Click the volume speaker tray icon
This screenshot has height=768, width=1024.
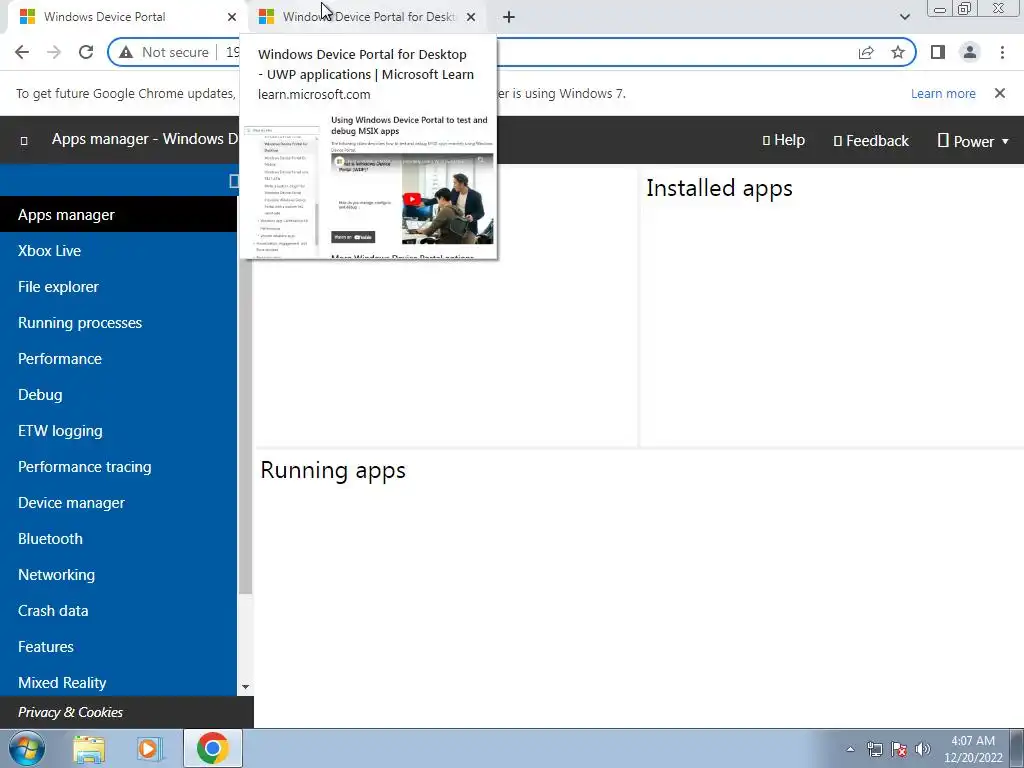[922, 749]
